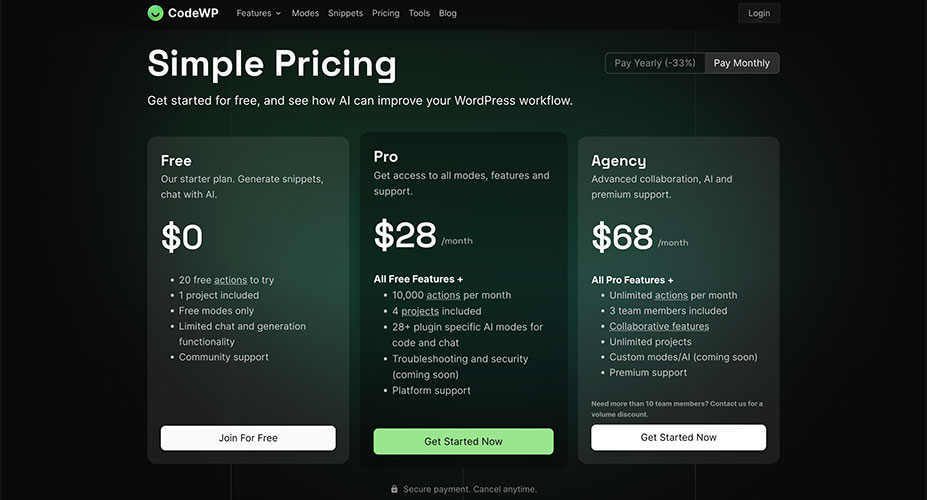Click the CodeWP brand name text

(x=194, y=13)
